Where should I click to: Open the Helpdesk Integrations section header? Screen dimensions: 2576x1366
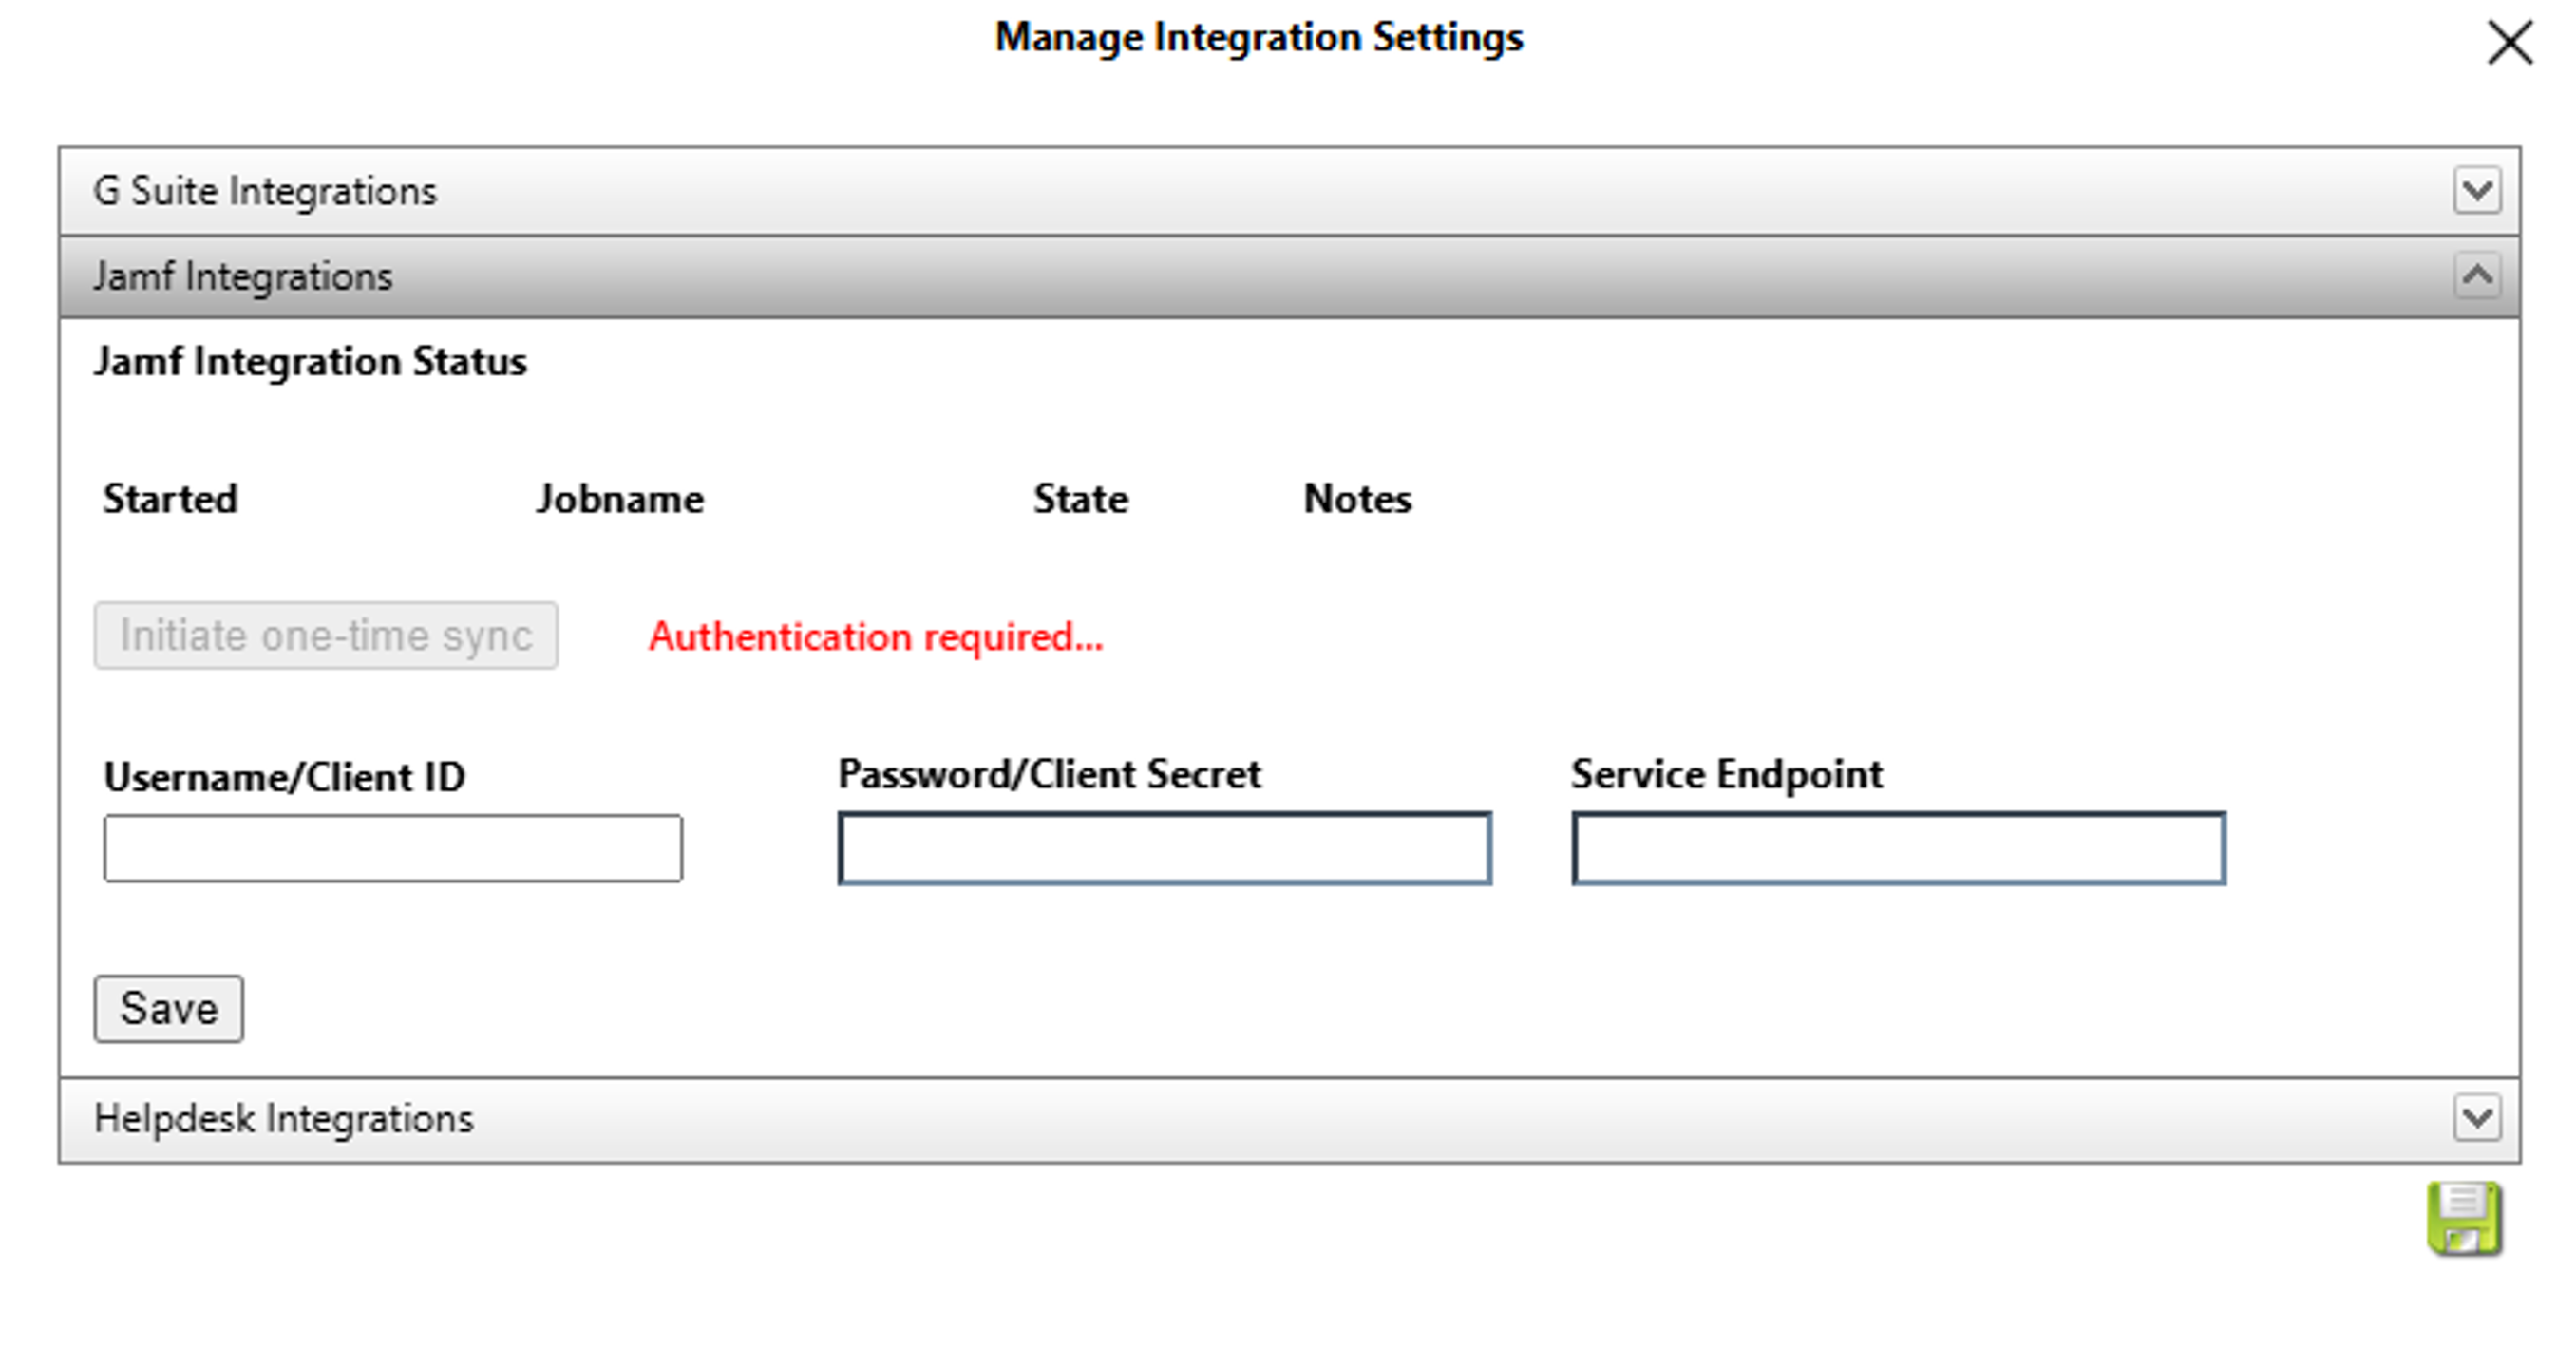click(x=1289, y=1119)
